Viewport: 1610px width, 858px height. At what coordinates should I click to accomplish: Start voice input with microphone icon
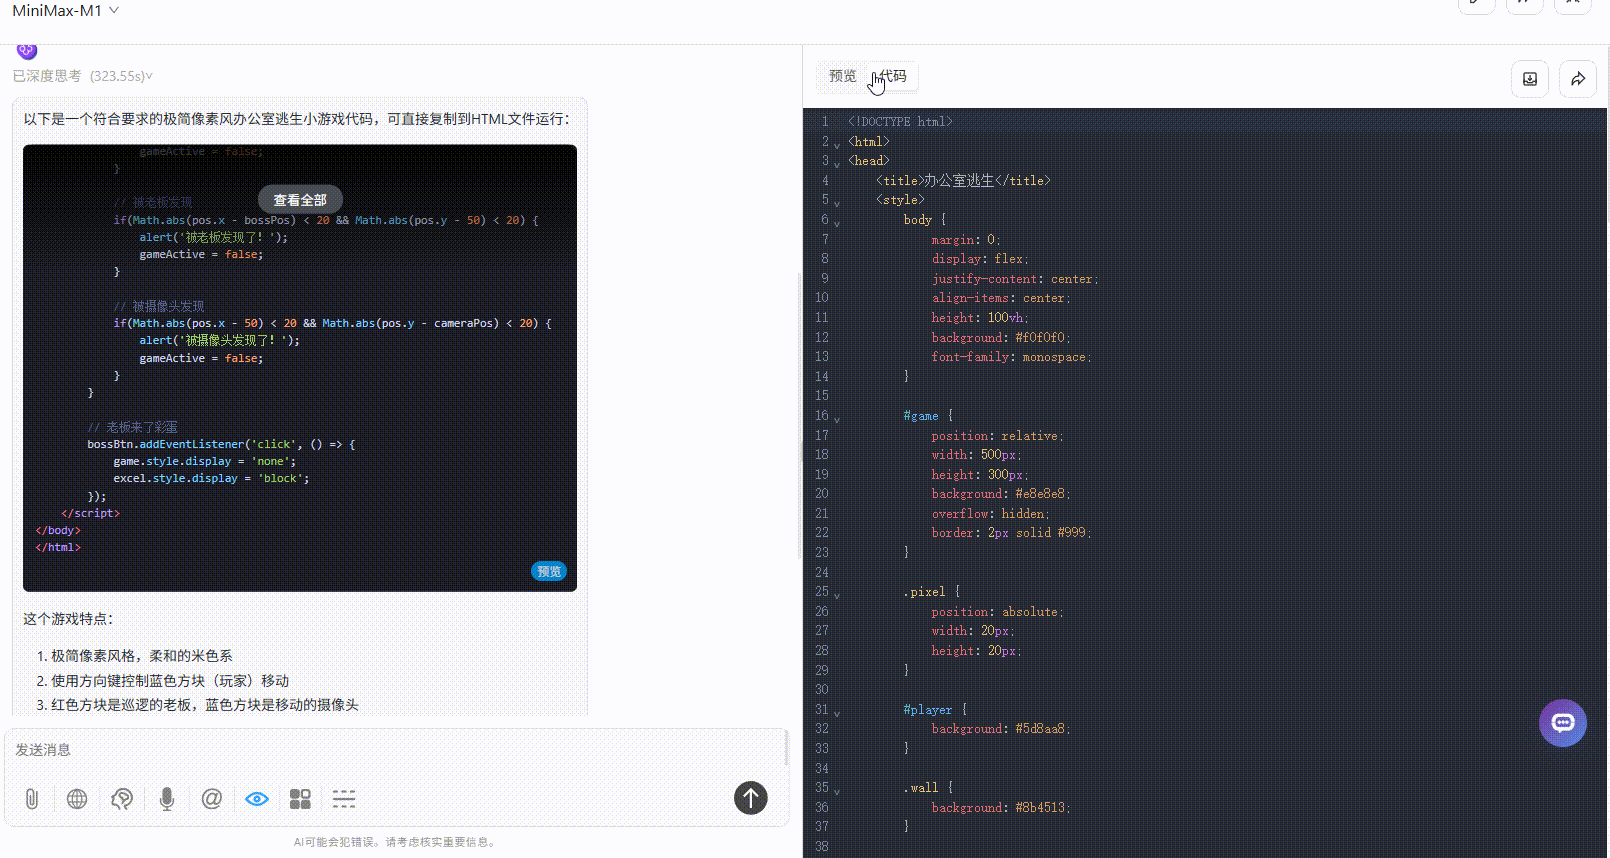point(167,799)
